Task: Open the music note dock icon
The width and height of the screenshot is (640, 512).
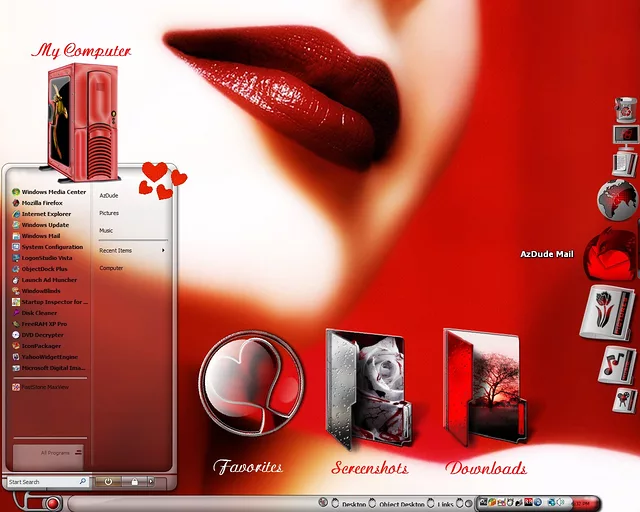Action: 616,364
